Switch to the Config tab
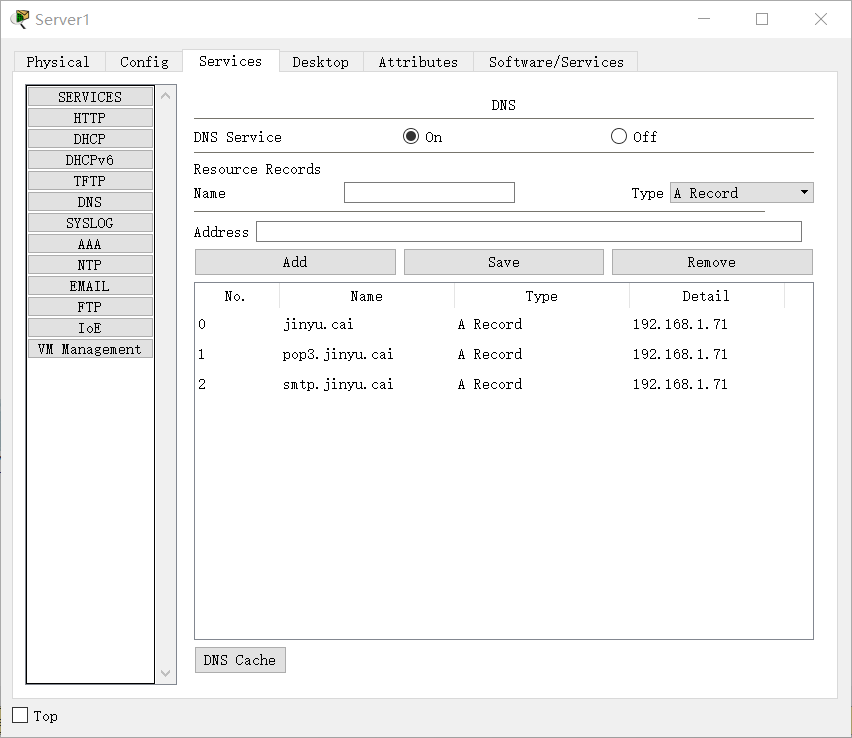This screenshot has height=738, width=852. coord(144,62)
